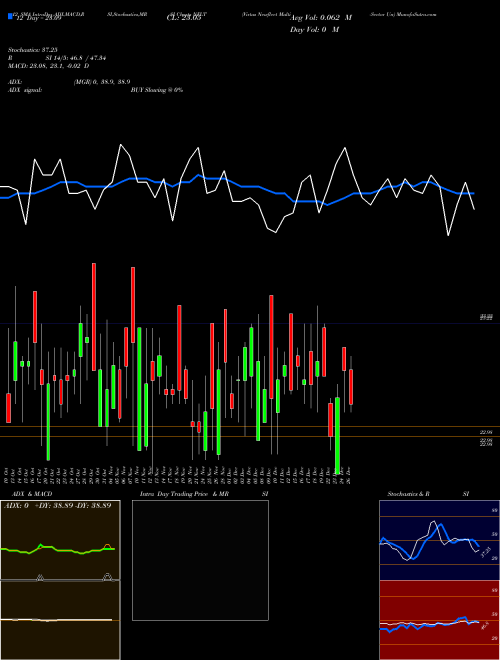This screenshot has height=660, width=500.
Task: Select the 'Day Vol: 0 M' text
Action: click(x=314, y=30)
